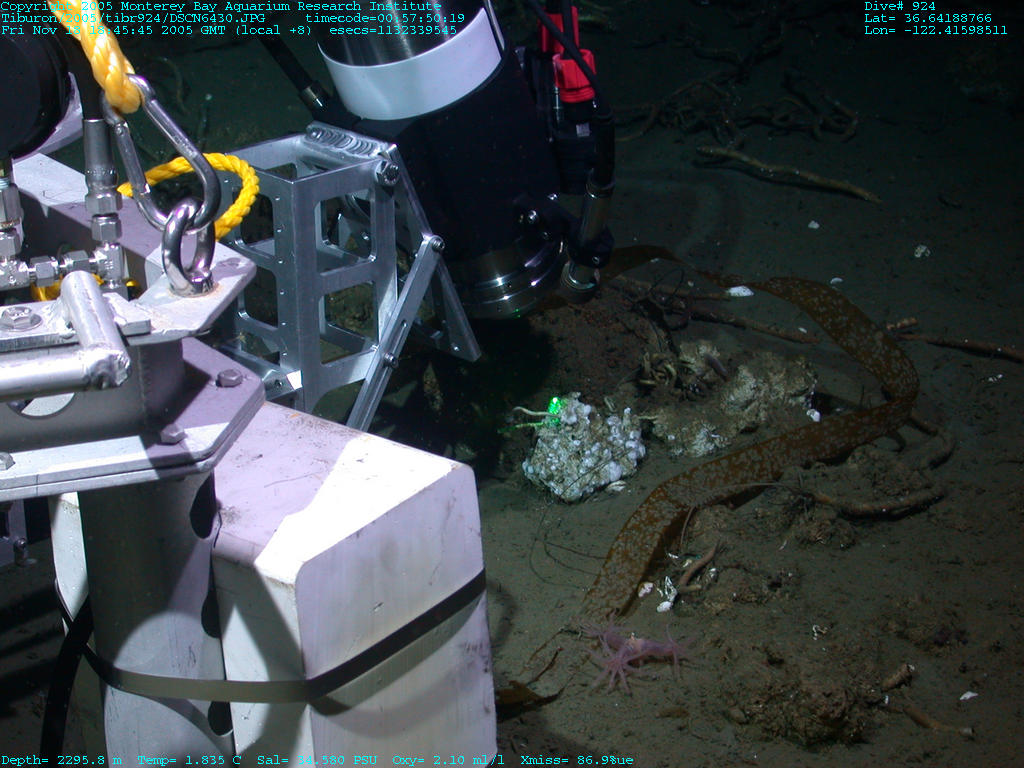The height and width of the screenshot is (768, 1024).
Task: Click the timecode=00:57:50:19 text
Action: pos(384,18)
